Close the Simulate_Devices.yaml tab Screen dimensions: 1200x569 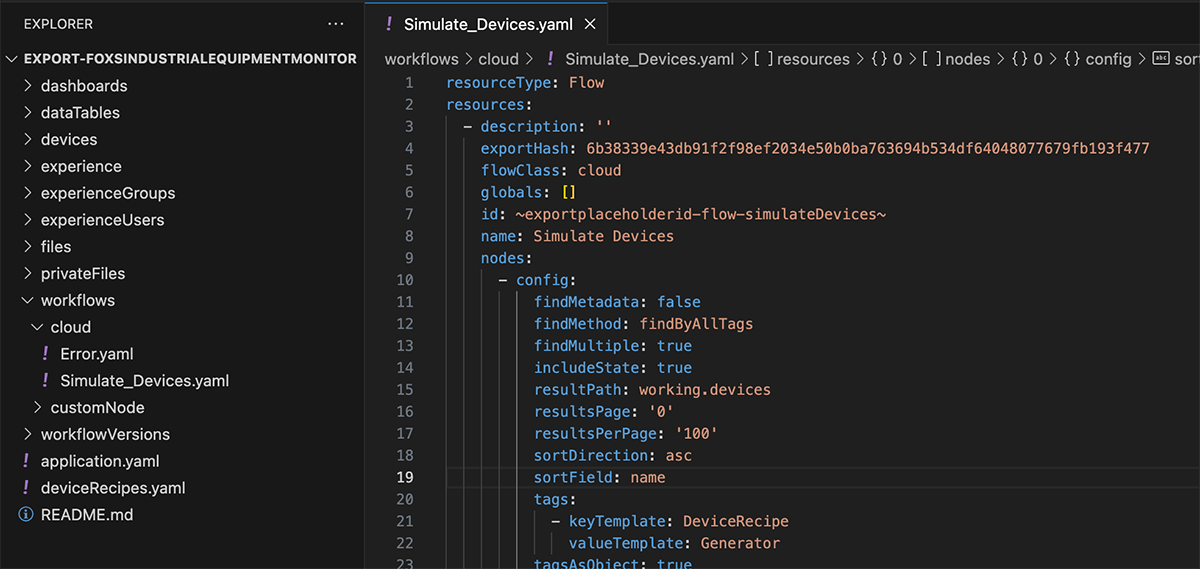coord(590,24)
